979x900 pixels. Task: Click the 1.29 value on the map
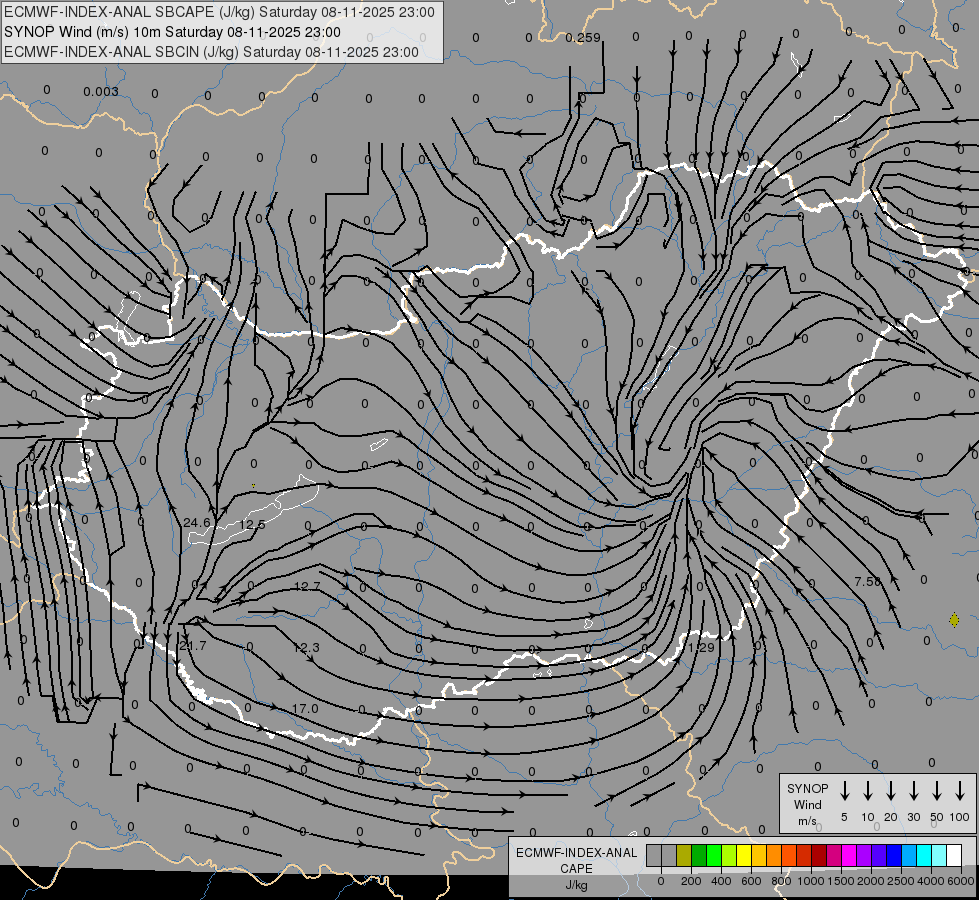701,648
